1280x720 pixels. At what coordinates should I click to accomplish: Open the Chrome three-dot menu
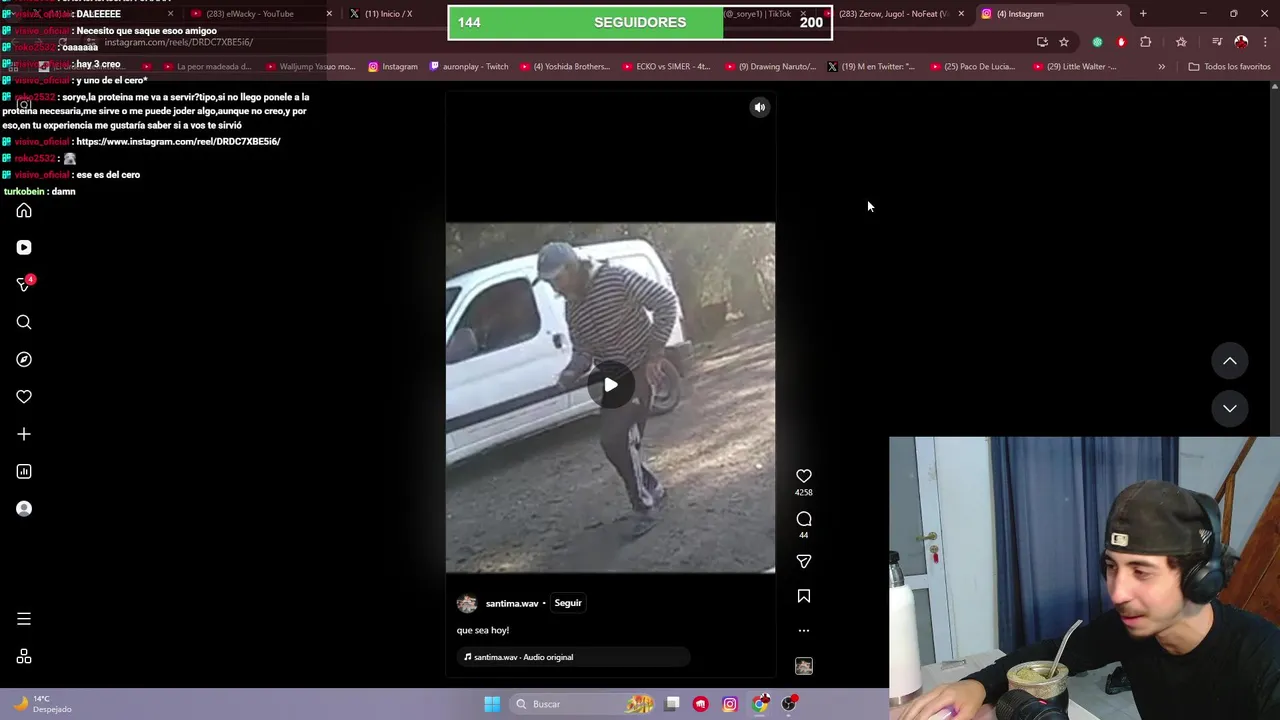tap(1266, 42)
